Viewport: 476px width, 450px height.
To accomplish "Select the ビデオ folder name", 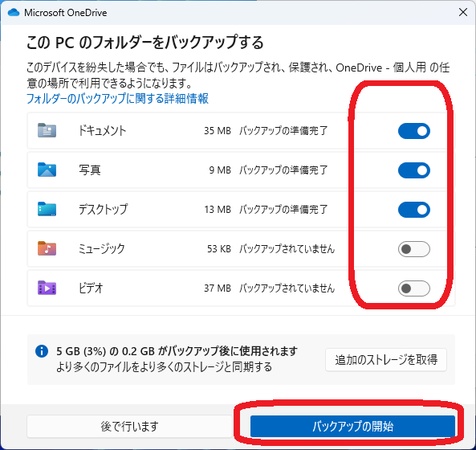I will pyautogui.click(x=91, y=288).
